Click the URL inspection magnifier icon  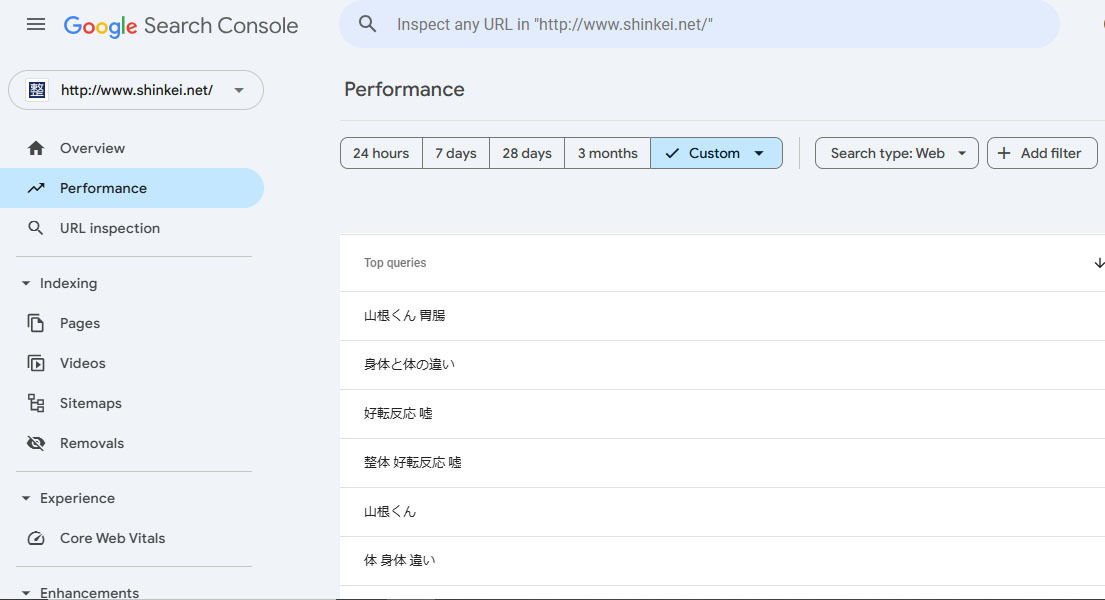[x=35, y=228]
